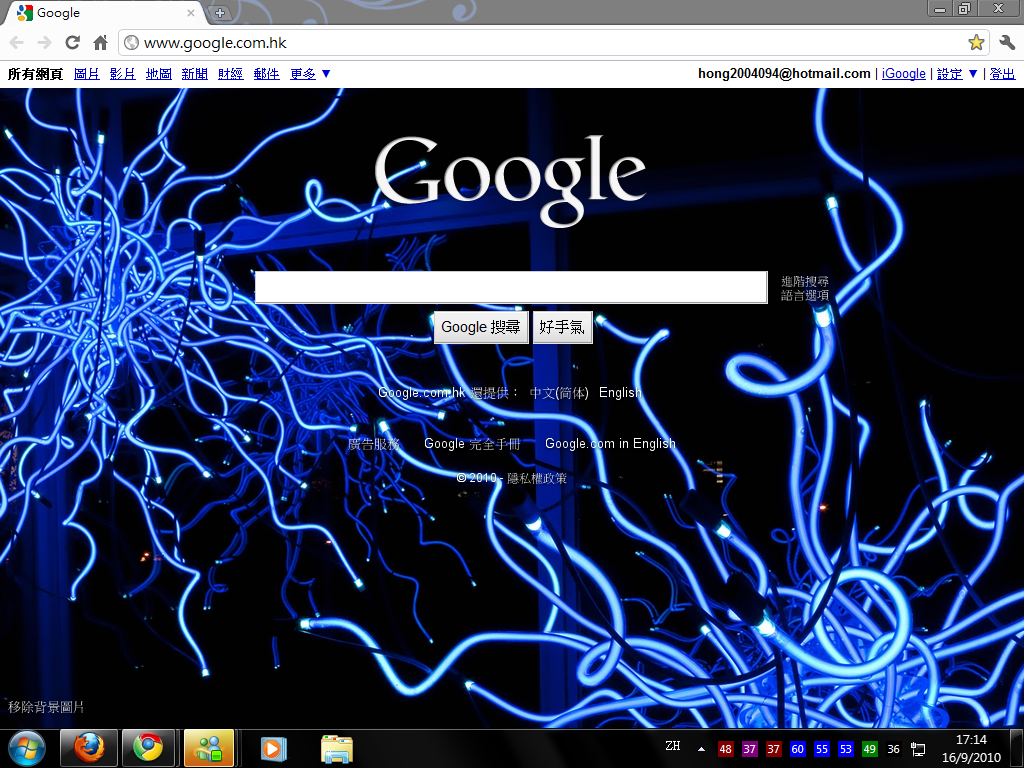Viewport: 1024px width, 768px height.
Task: Click the Google search input box
Action: pyautogui.click(x=511, y=287)
